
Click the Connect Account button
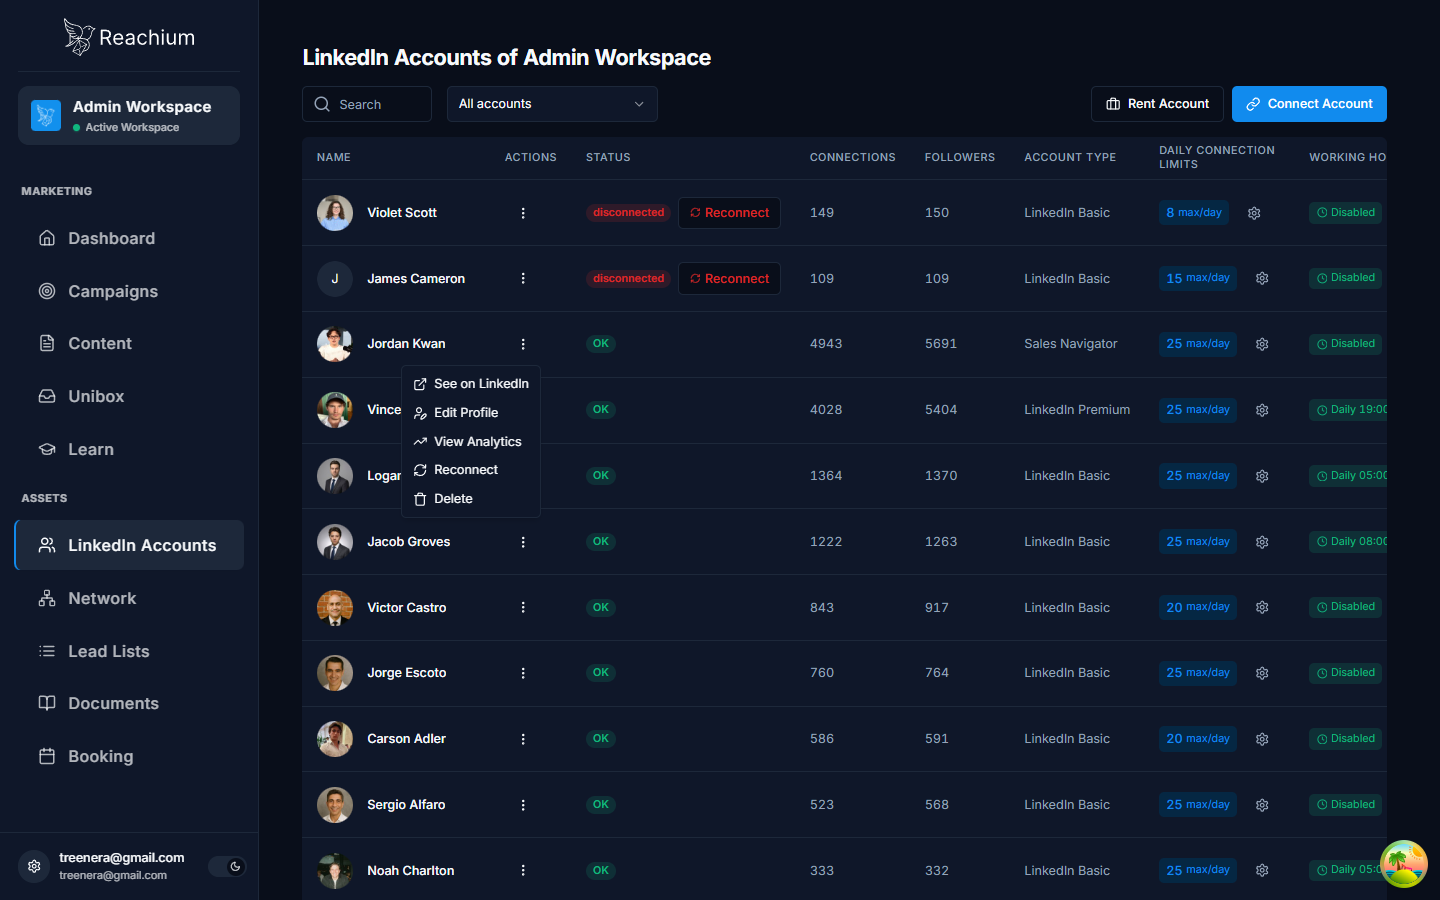(x=1309, y=104)
